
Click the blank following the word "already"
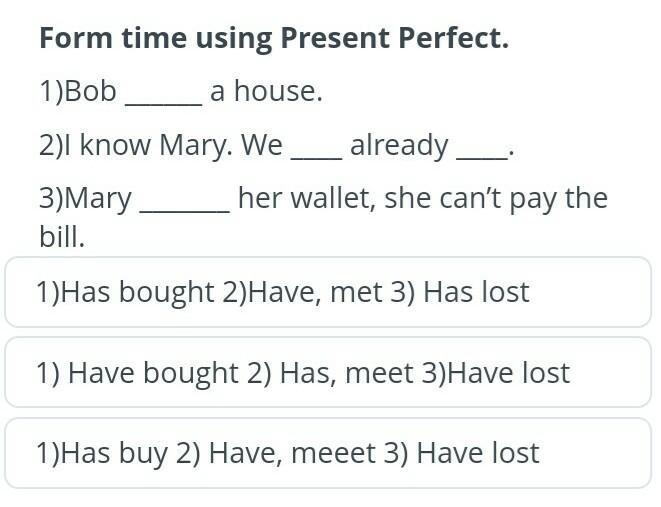pos(482,147)
